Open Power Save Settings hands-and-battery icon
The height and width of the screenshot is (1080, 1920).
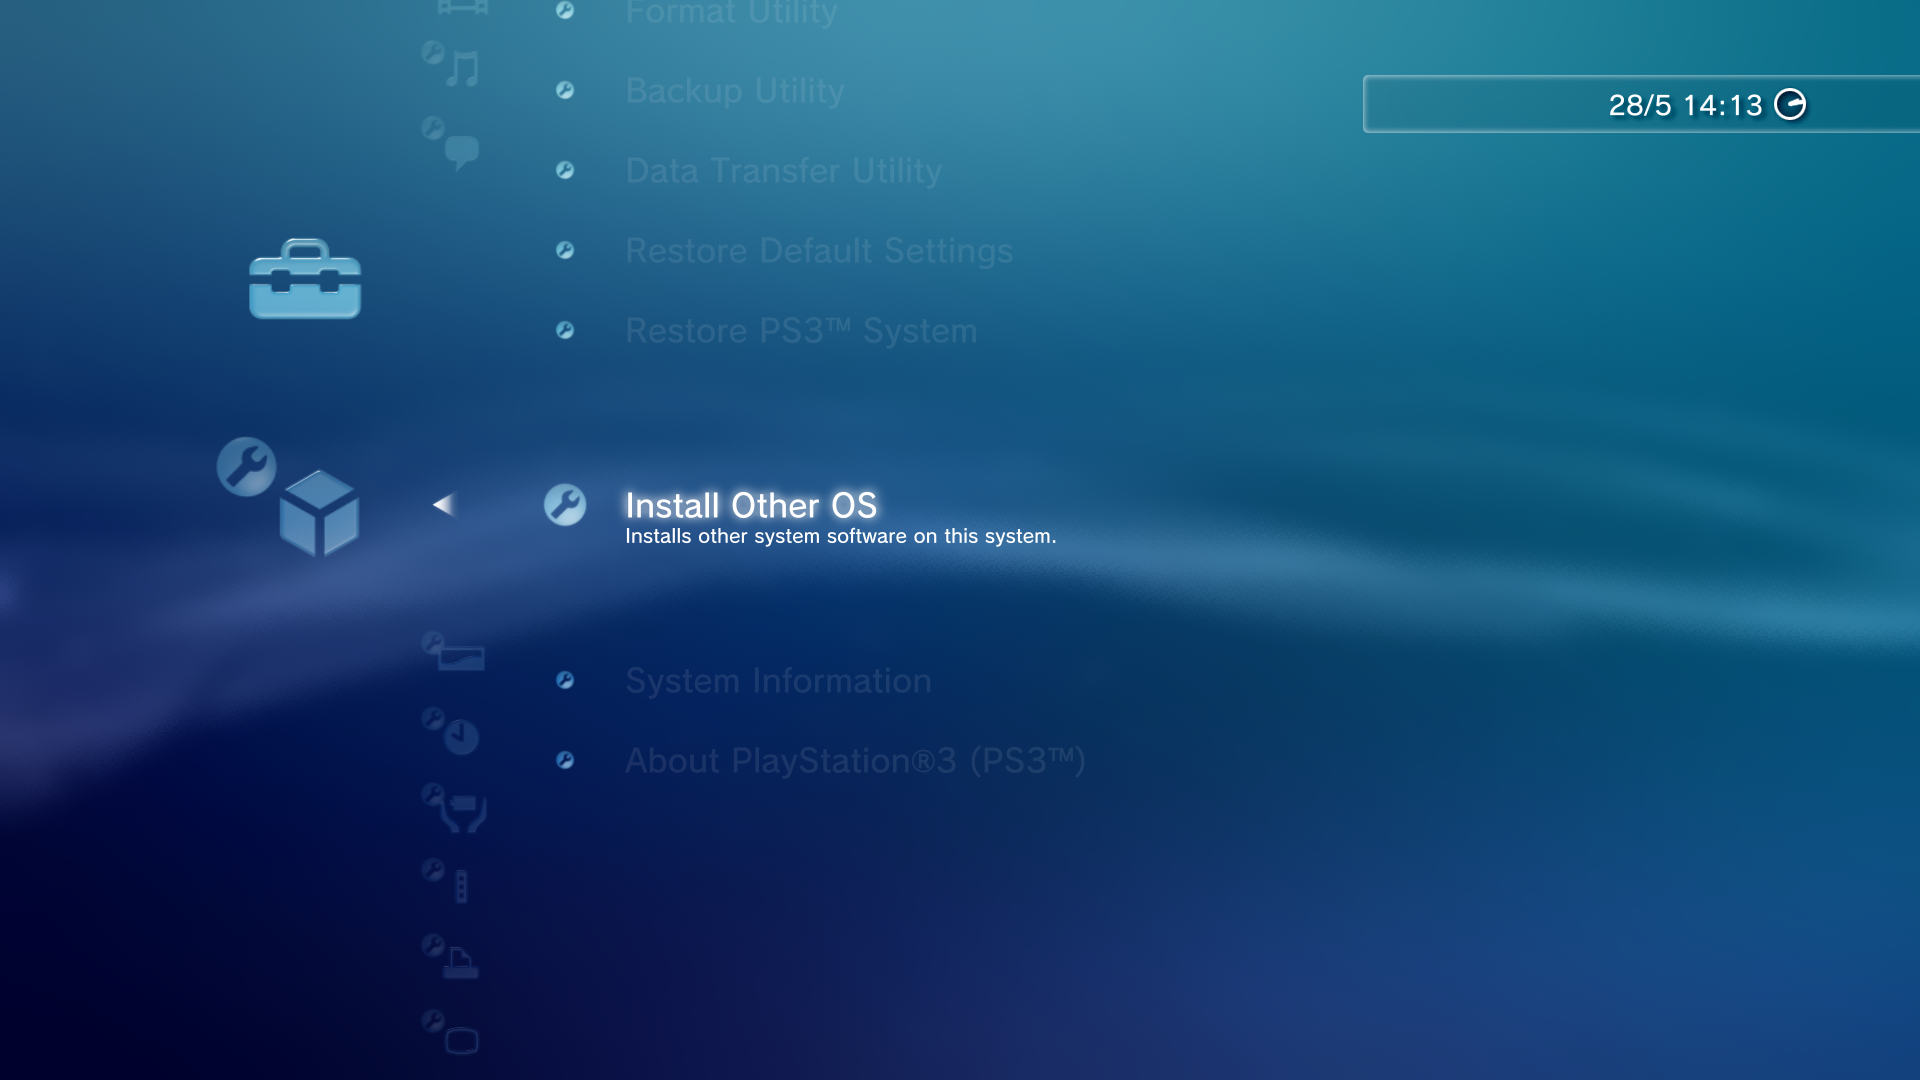coord(454,808)
